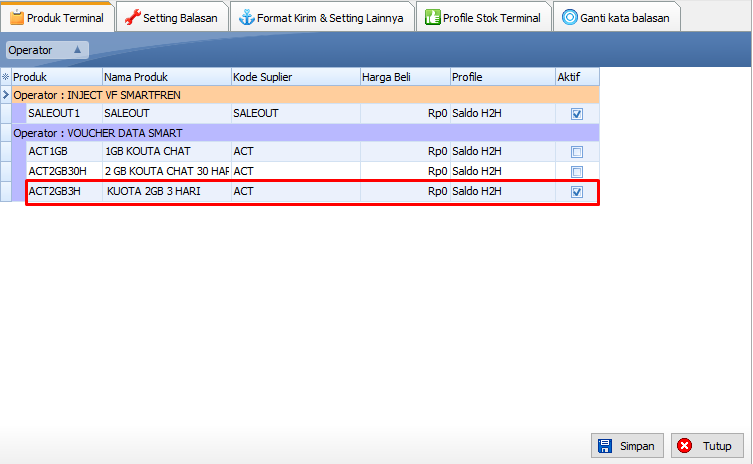Click the name cell KUOTA 2GB 3 HARI

coord(167,191)
